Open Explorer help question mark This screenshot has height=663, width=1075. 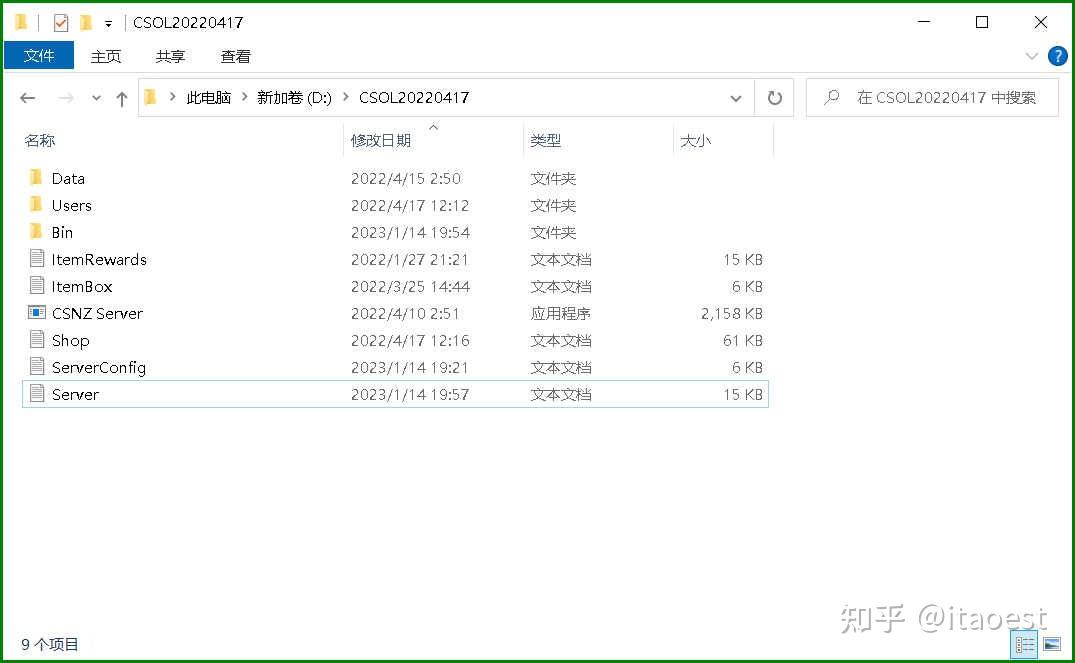(1057, 56)
